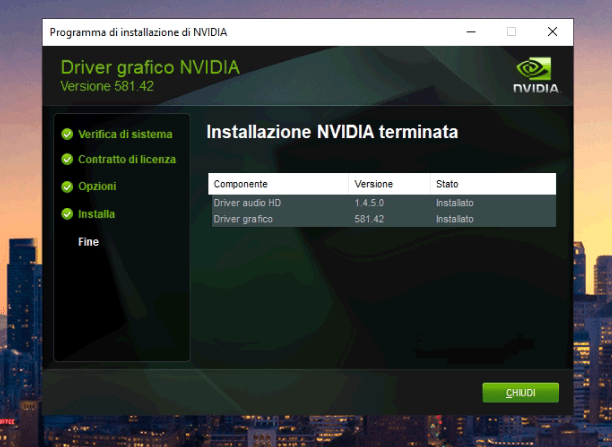Select the Installa step label
Viewport: 612px width, 447px height.
(96, 214)
